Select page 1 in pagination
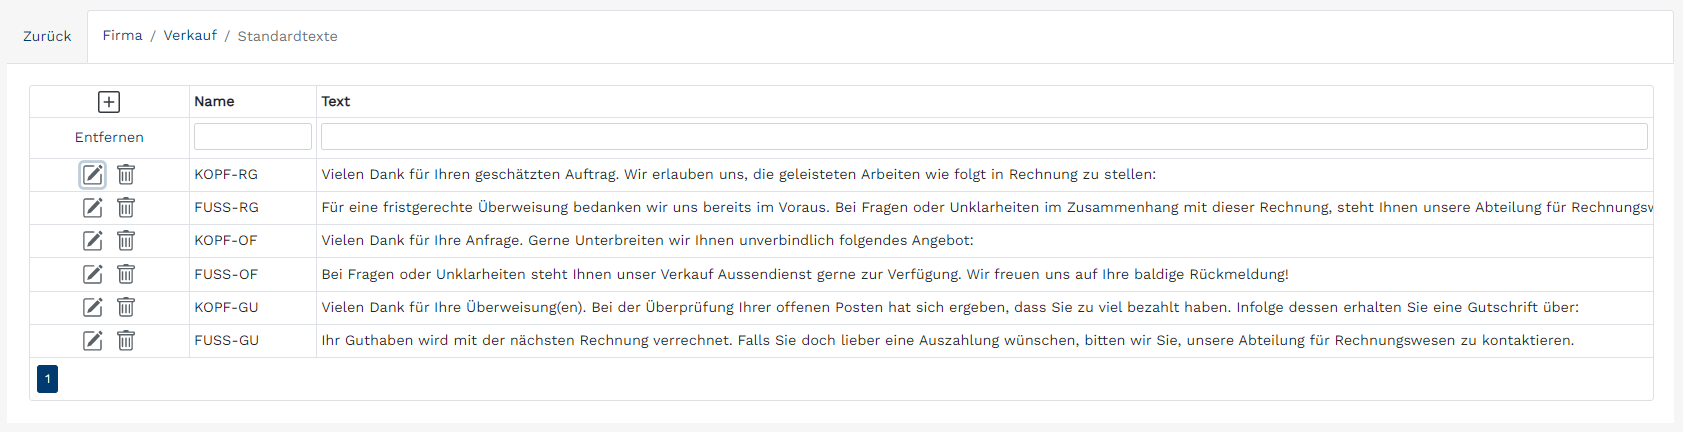Screen dimensions: 1683x432 coord(47,379)
